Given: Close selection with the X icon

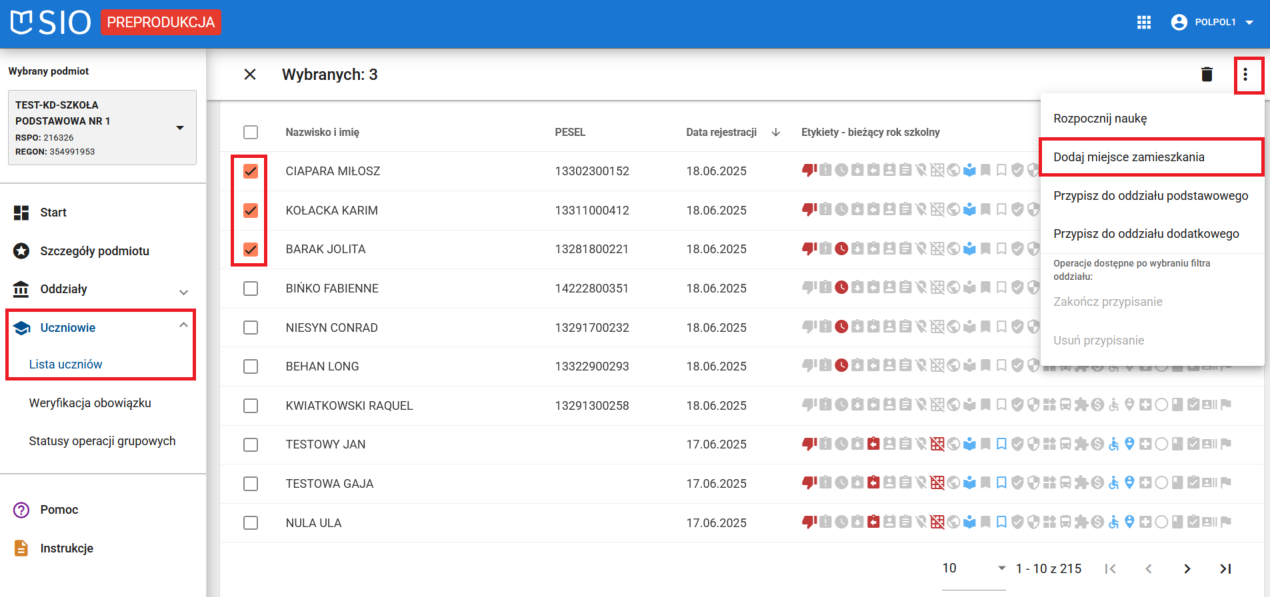Looking at the screenshot, I should [250, 74].
